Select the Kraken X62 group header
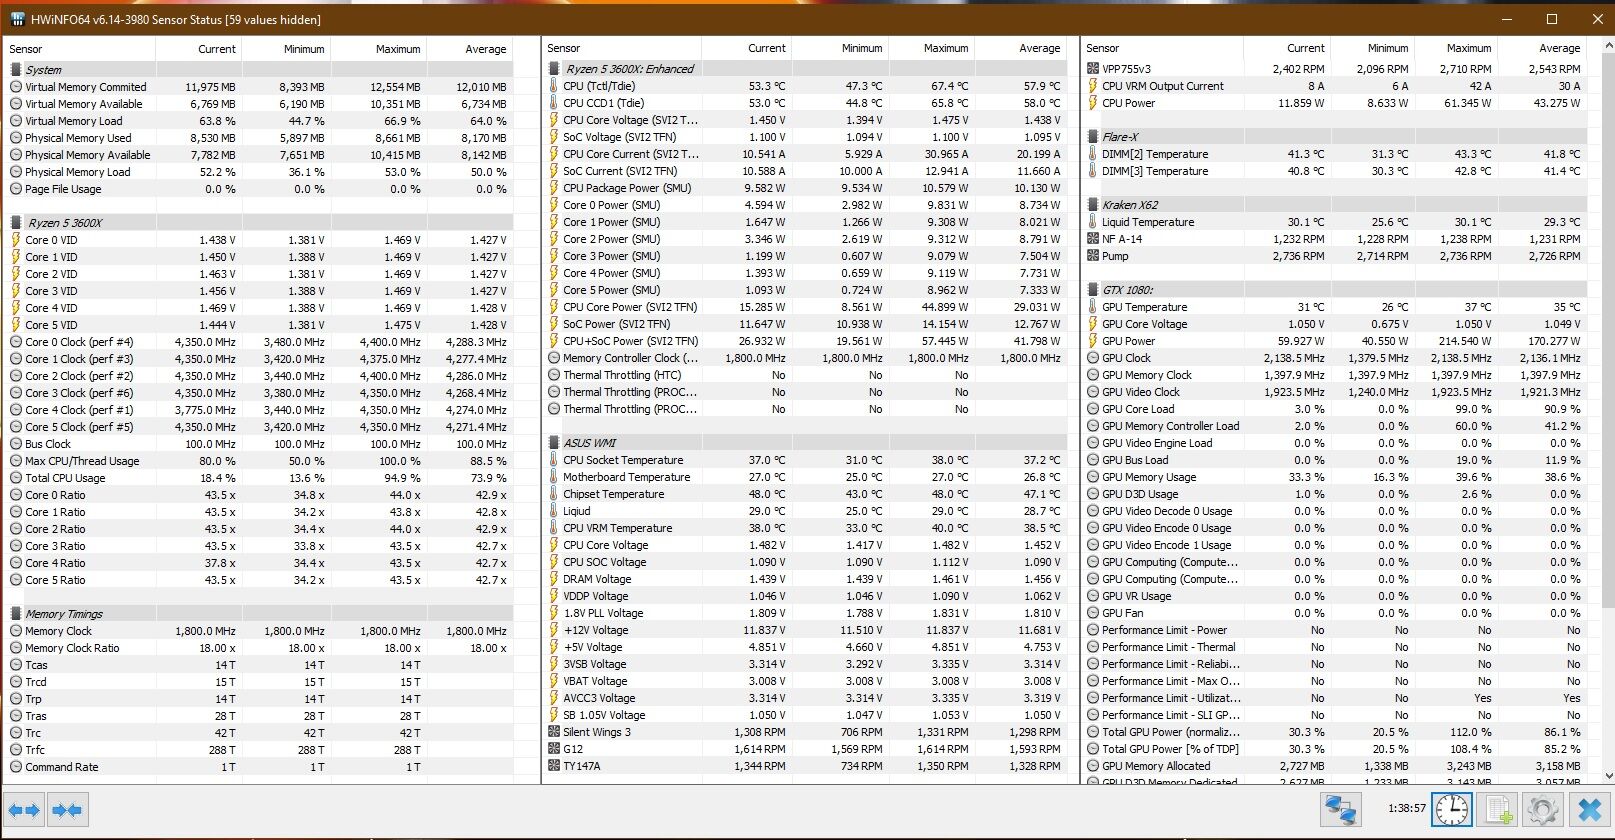Viewport: 1615px width, 840px height. click(1337, 205)
